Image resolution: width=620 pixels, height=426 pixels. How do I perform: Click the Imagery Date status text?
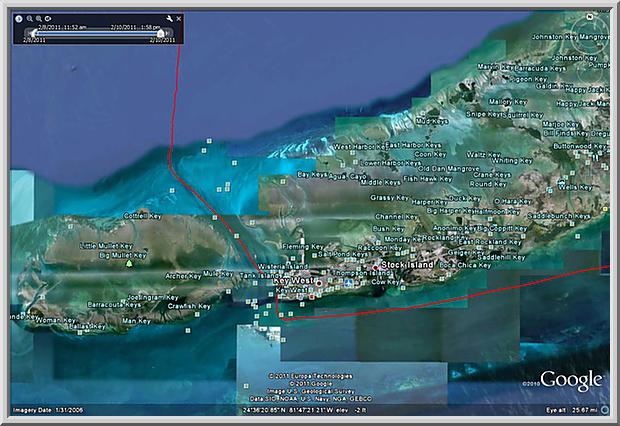[x=40, y=410]
